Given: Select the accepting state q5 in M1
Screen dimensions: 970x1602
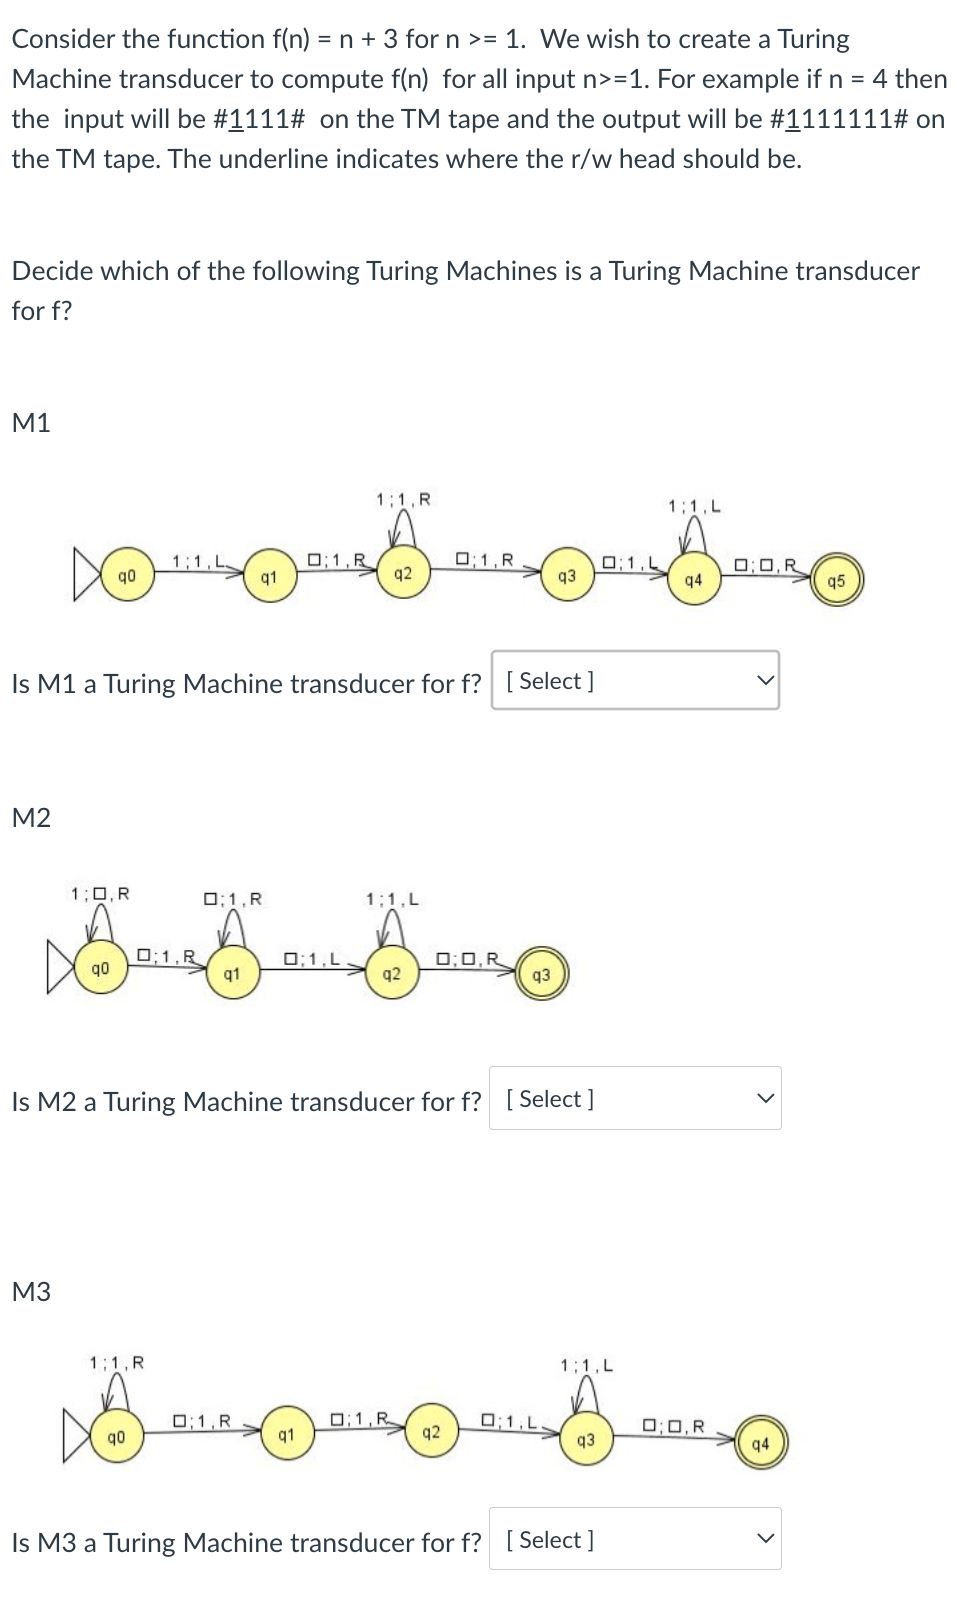Looking at the screenshot, I should (838, 578).
